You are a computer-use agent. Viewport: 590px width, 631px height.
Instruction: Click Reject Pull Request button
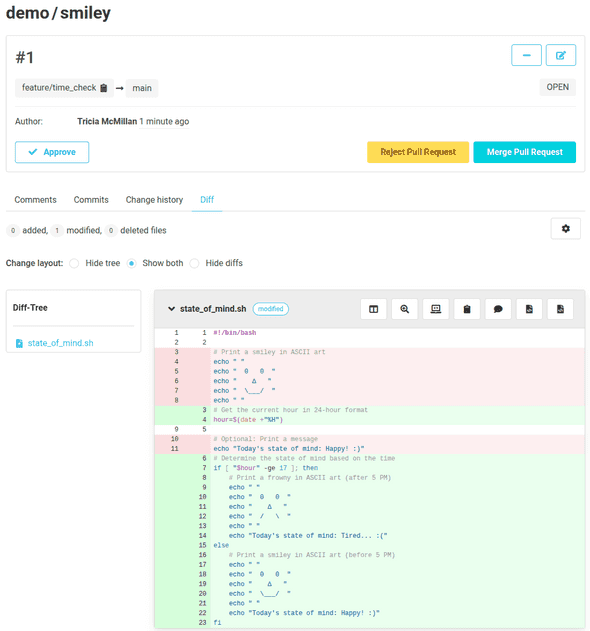(418, 152)
